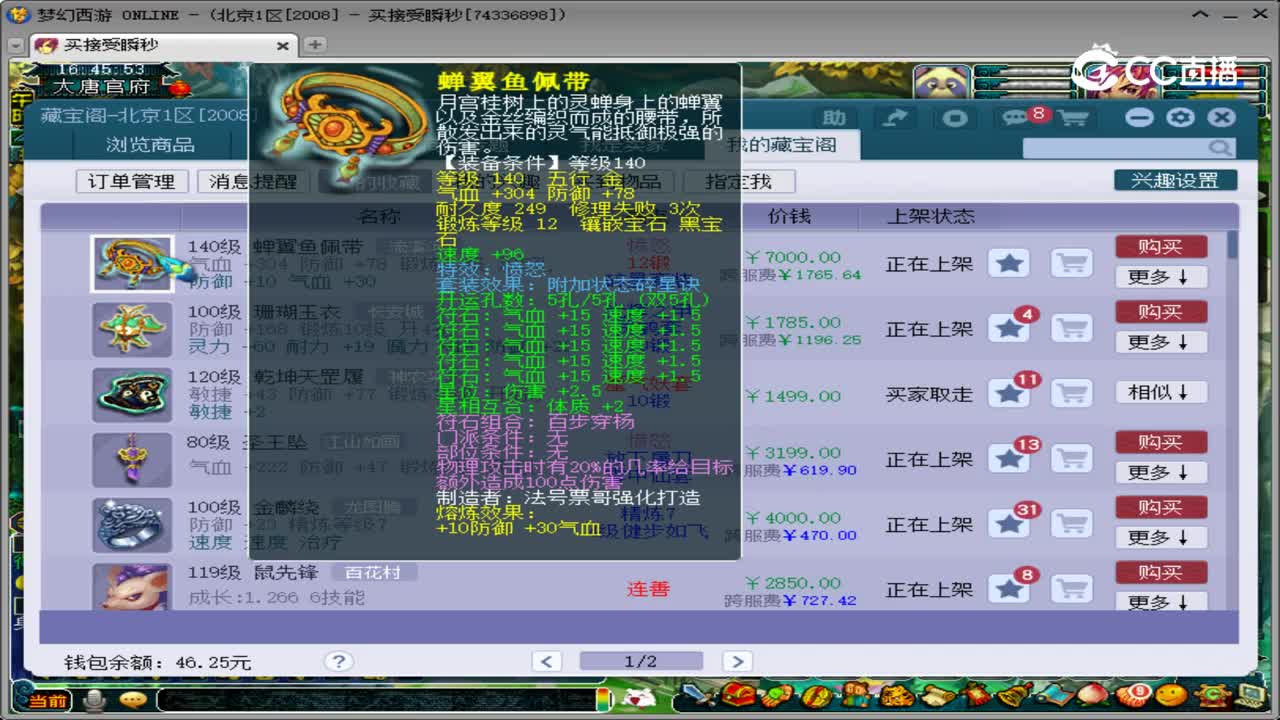Switch to the 浏览商品 tab
Screen dimensions: 1280x720
[150, 145]
